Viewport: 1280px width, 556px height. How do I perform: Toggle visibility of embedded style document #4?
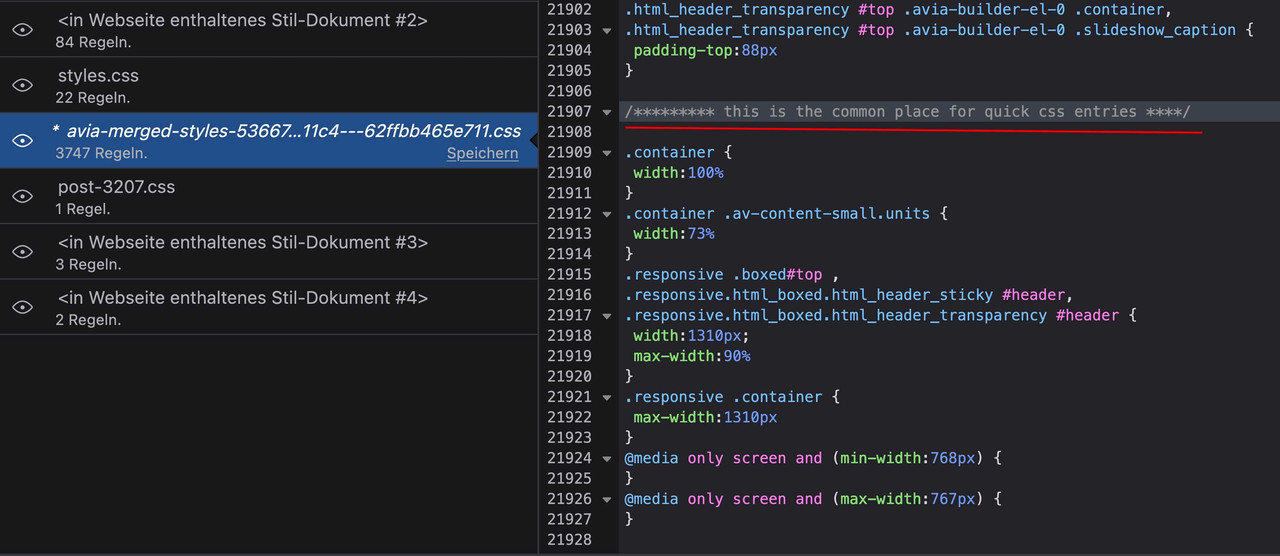(x=22, y=308)
